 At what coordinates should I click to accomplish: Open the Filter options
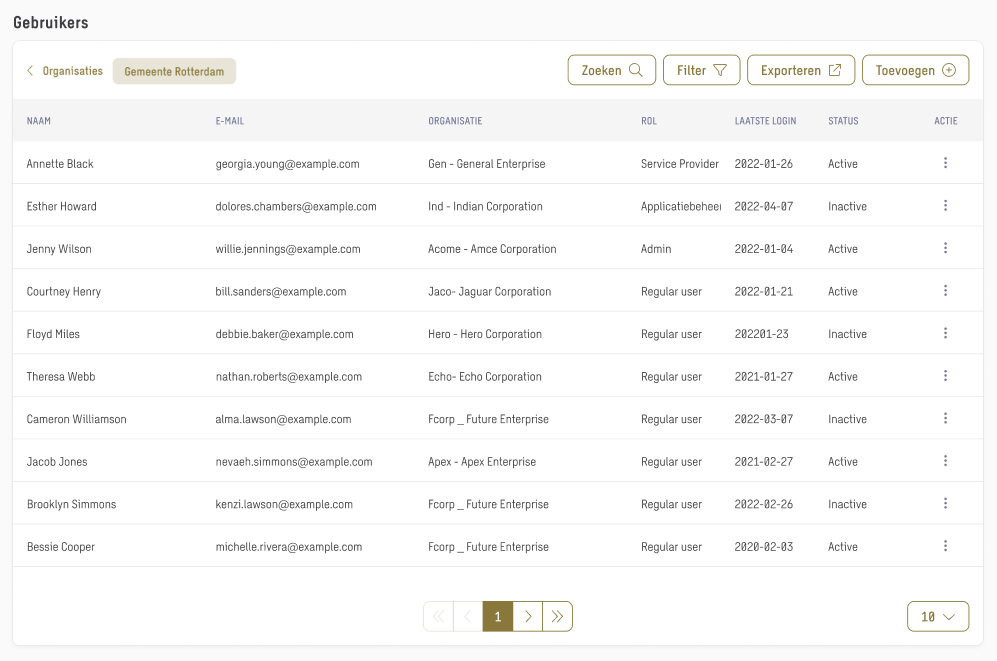[701, 70]
